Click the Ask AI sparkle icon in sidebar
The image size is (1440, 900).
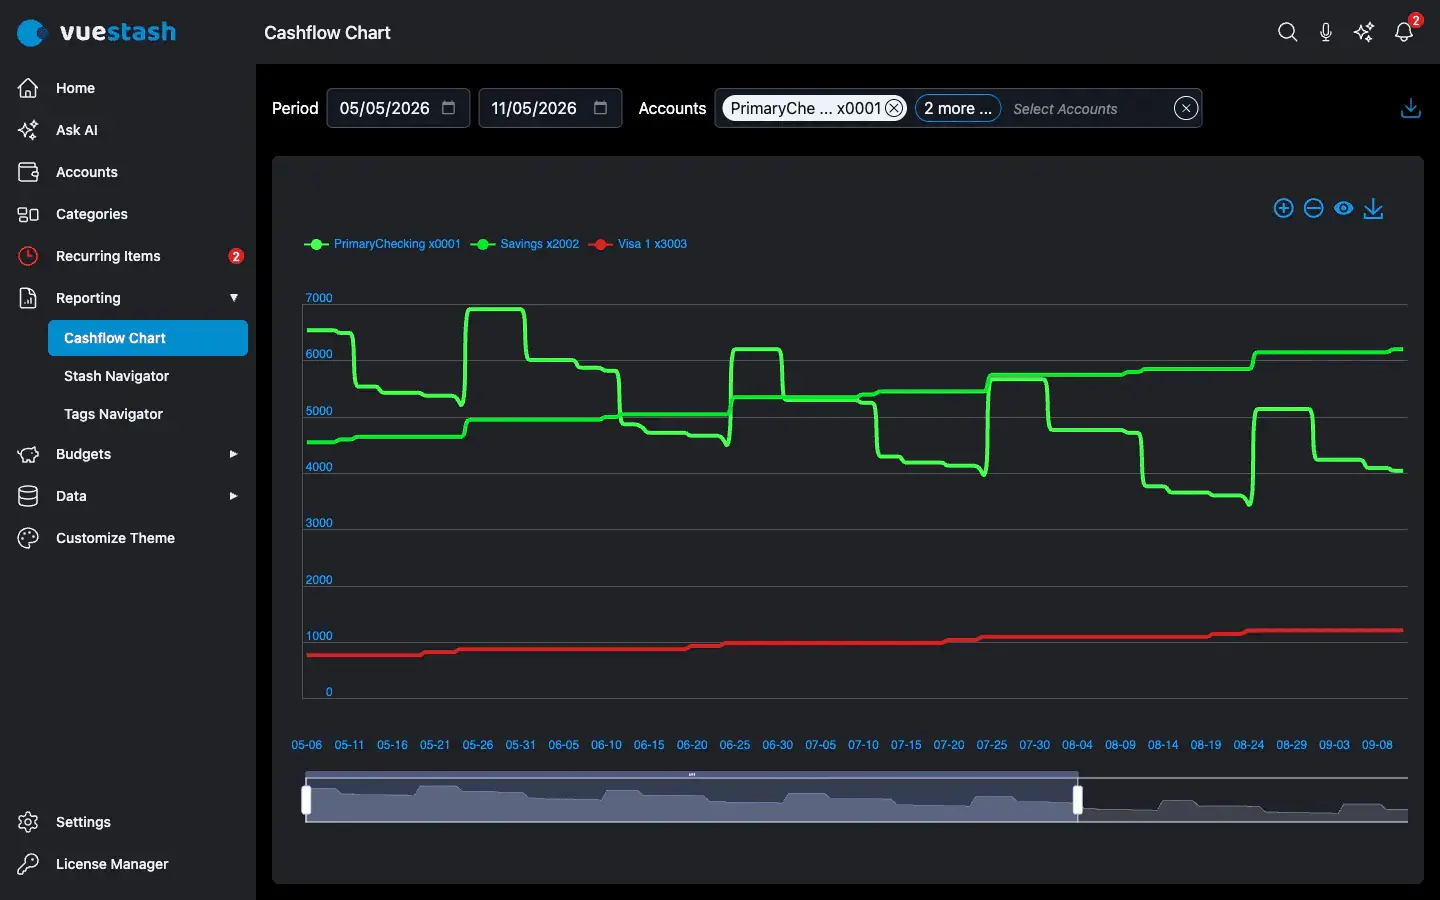click(28, 130)
